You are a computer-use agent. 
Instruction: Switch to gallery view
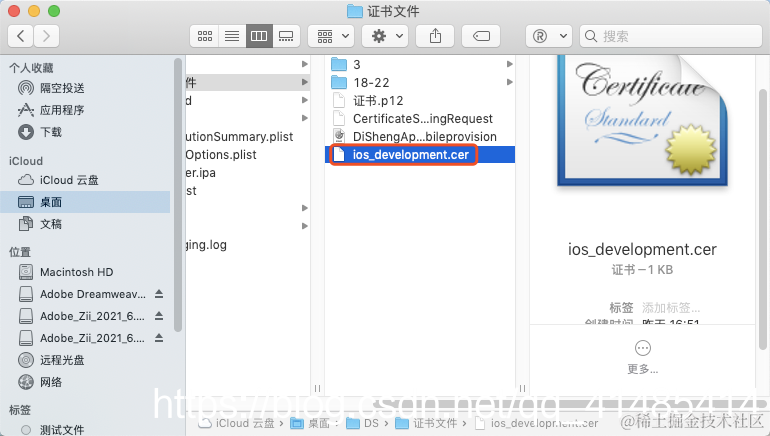click(x=286, y=36)
